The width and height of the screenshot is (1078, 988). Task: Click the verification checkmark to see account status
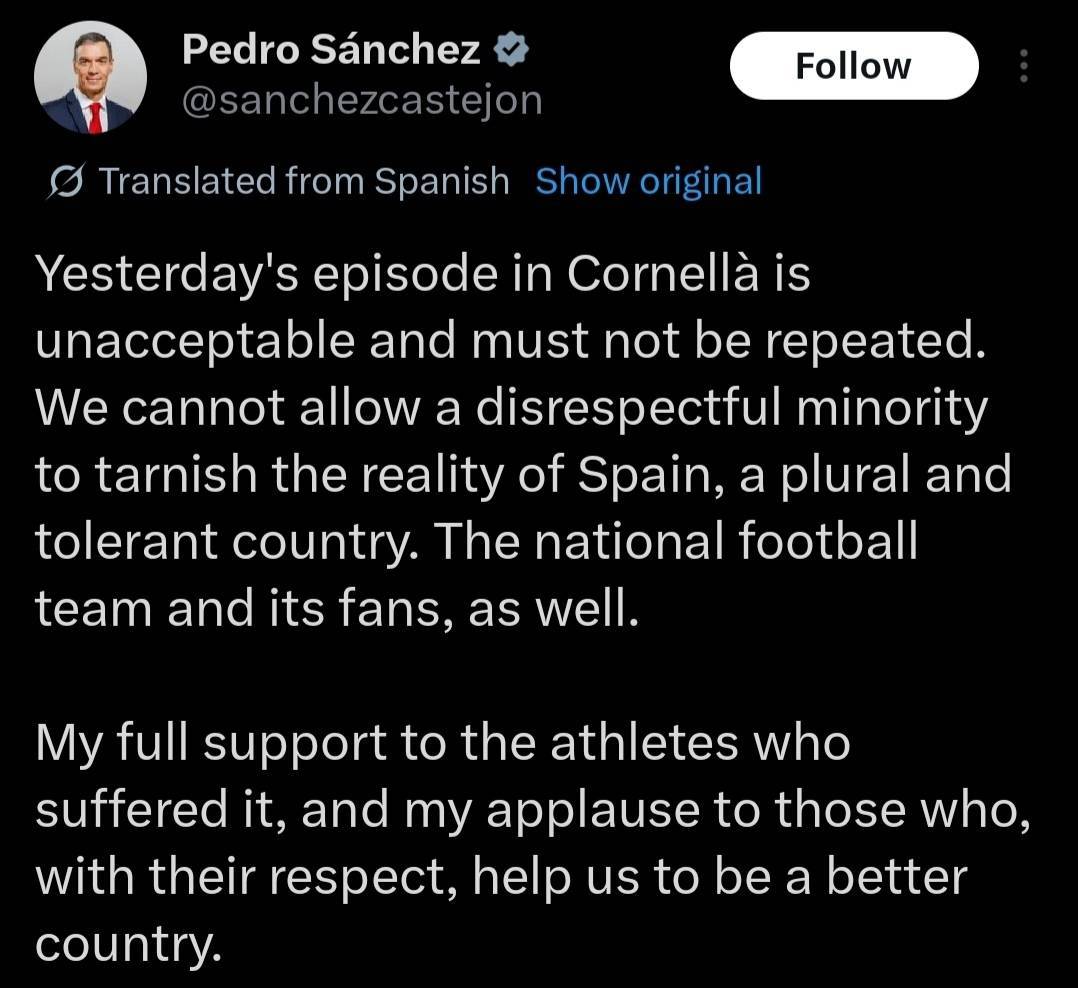(x=513, y=46)
